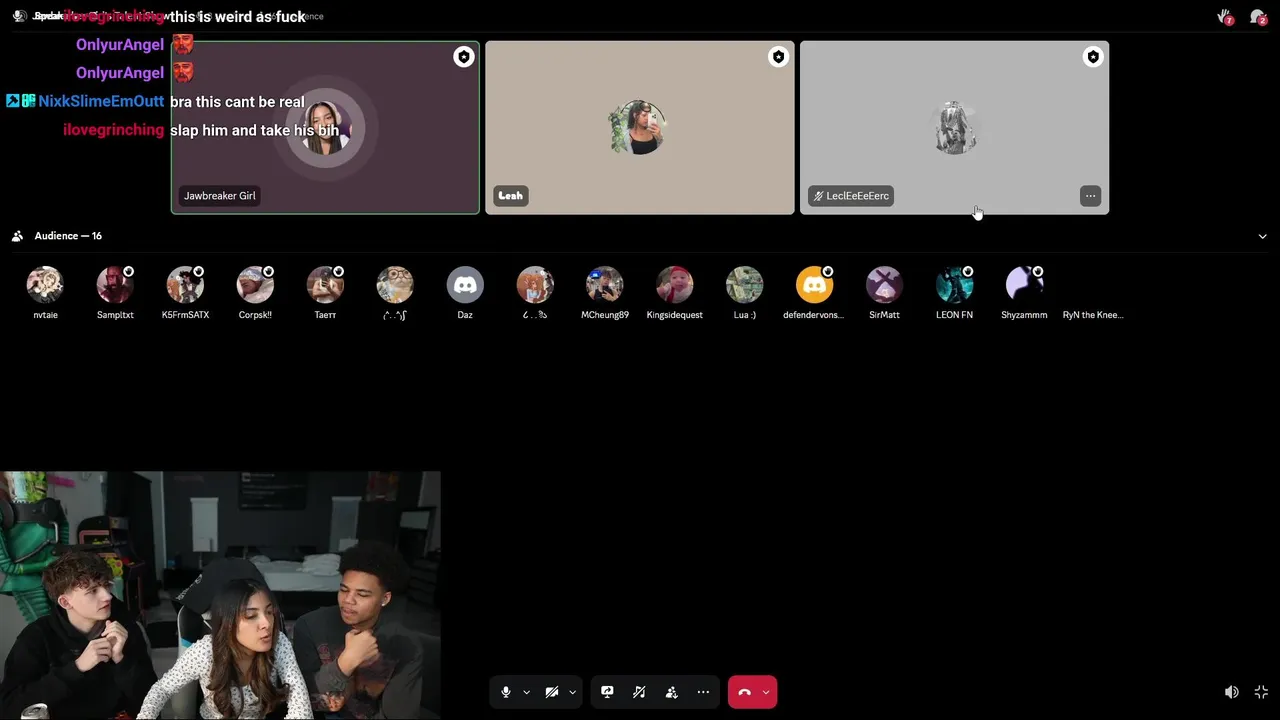Open audience member Kingsidequest avatar
This screenshot has width=1280, height=720.
click(675, 285)
